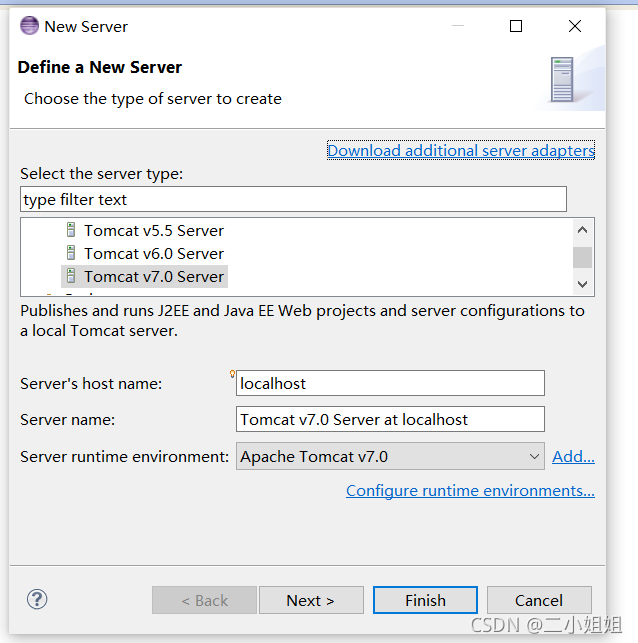This screenshot has height=643, width=638.
Task: Click the Cancel button
Action: coord(539,600)
